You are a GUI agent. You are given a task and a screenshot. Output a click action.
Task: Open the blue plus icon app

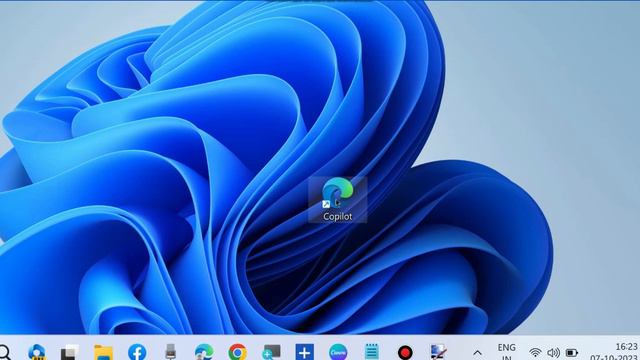click(304, 352)
